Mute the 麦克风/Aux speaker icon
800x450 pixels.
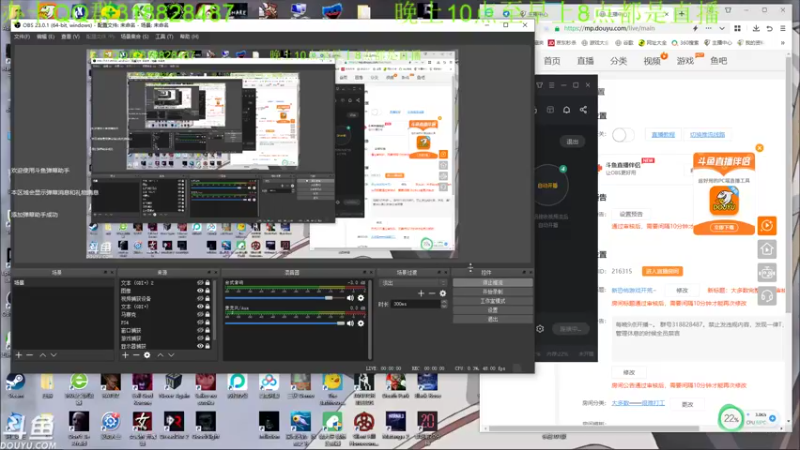(x=350, y=323)
